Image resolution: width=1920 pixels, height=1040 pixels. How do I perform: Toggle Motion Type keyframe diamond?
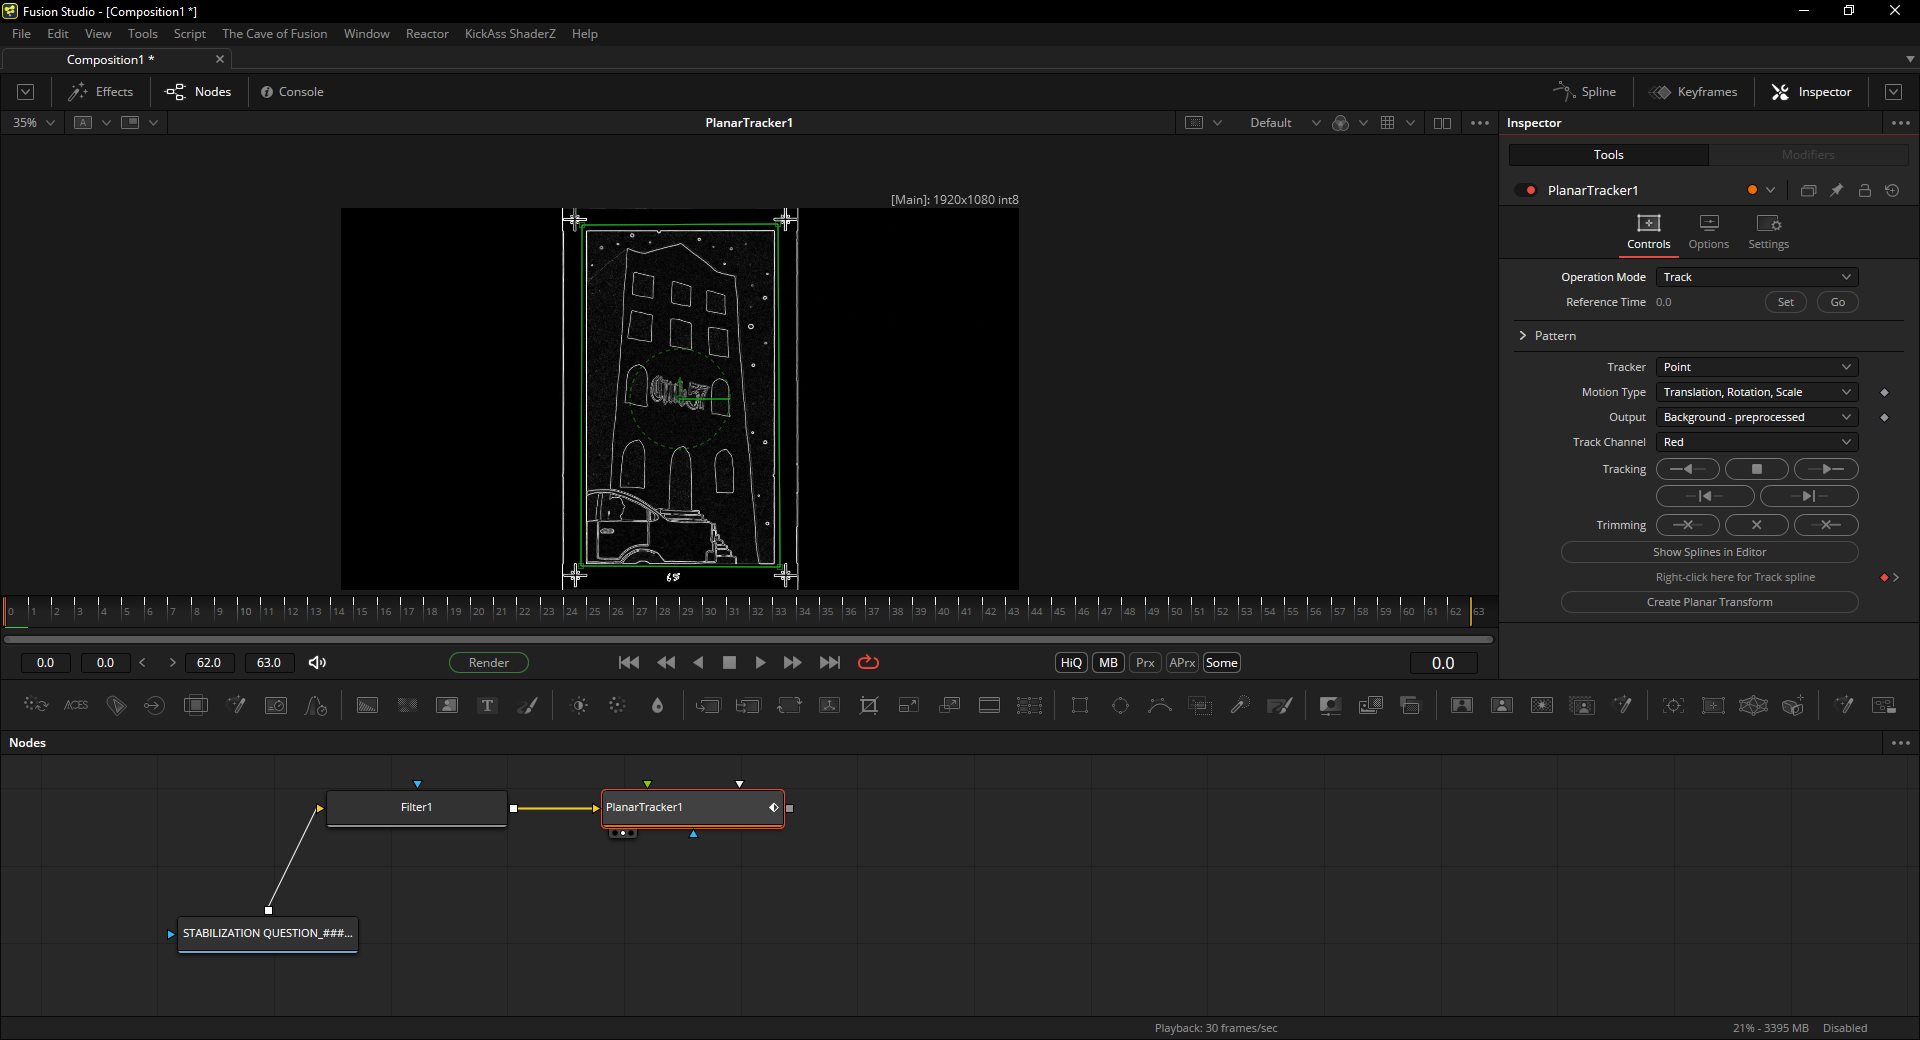tap(1884, 393)
